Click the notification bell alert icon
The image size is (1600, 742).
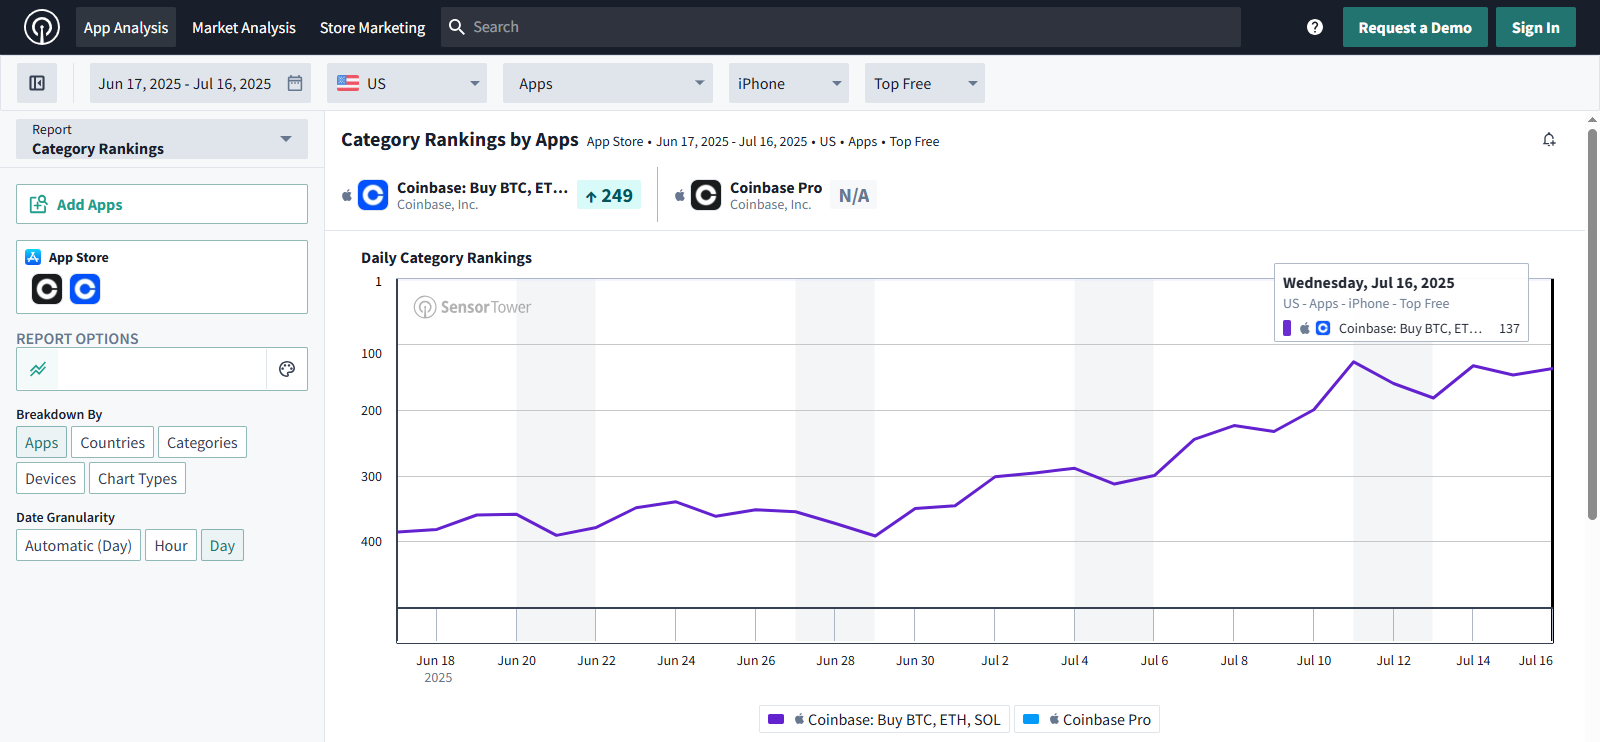(1549, 140)
